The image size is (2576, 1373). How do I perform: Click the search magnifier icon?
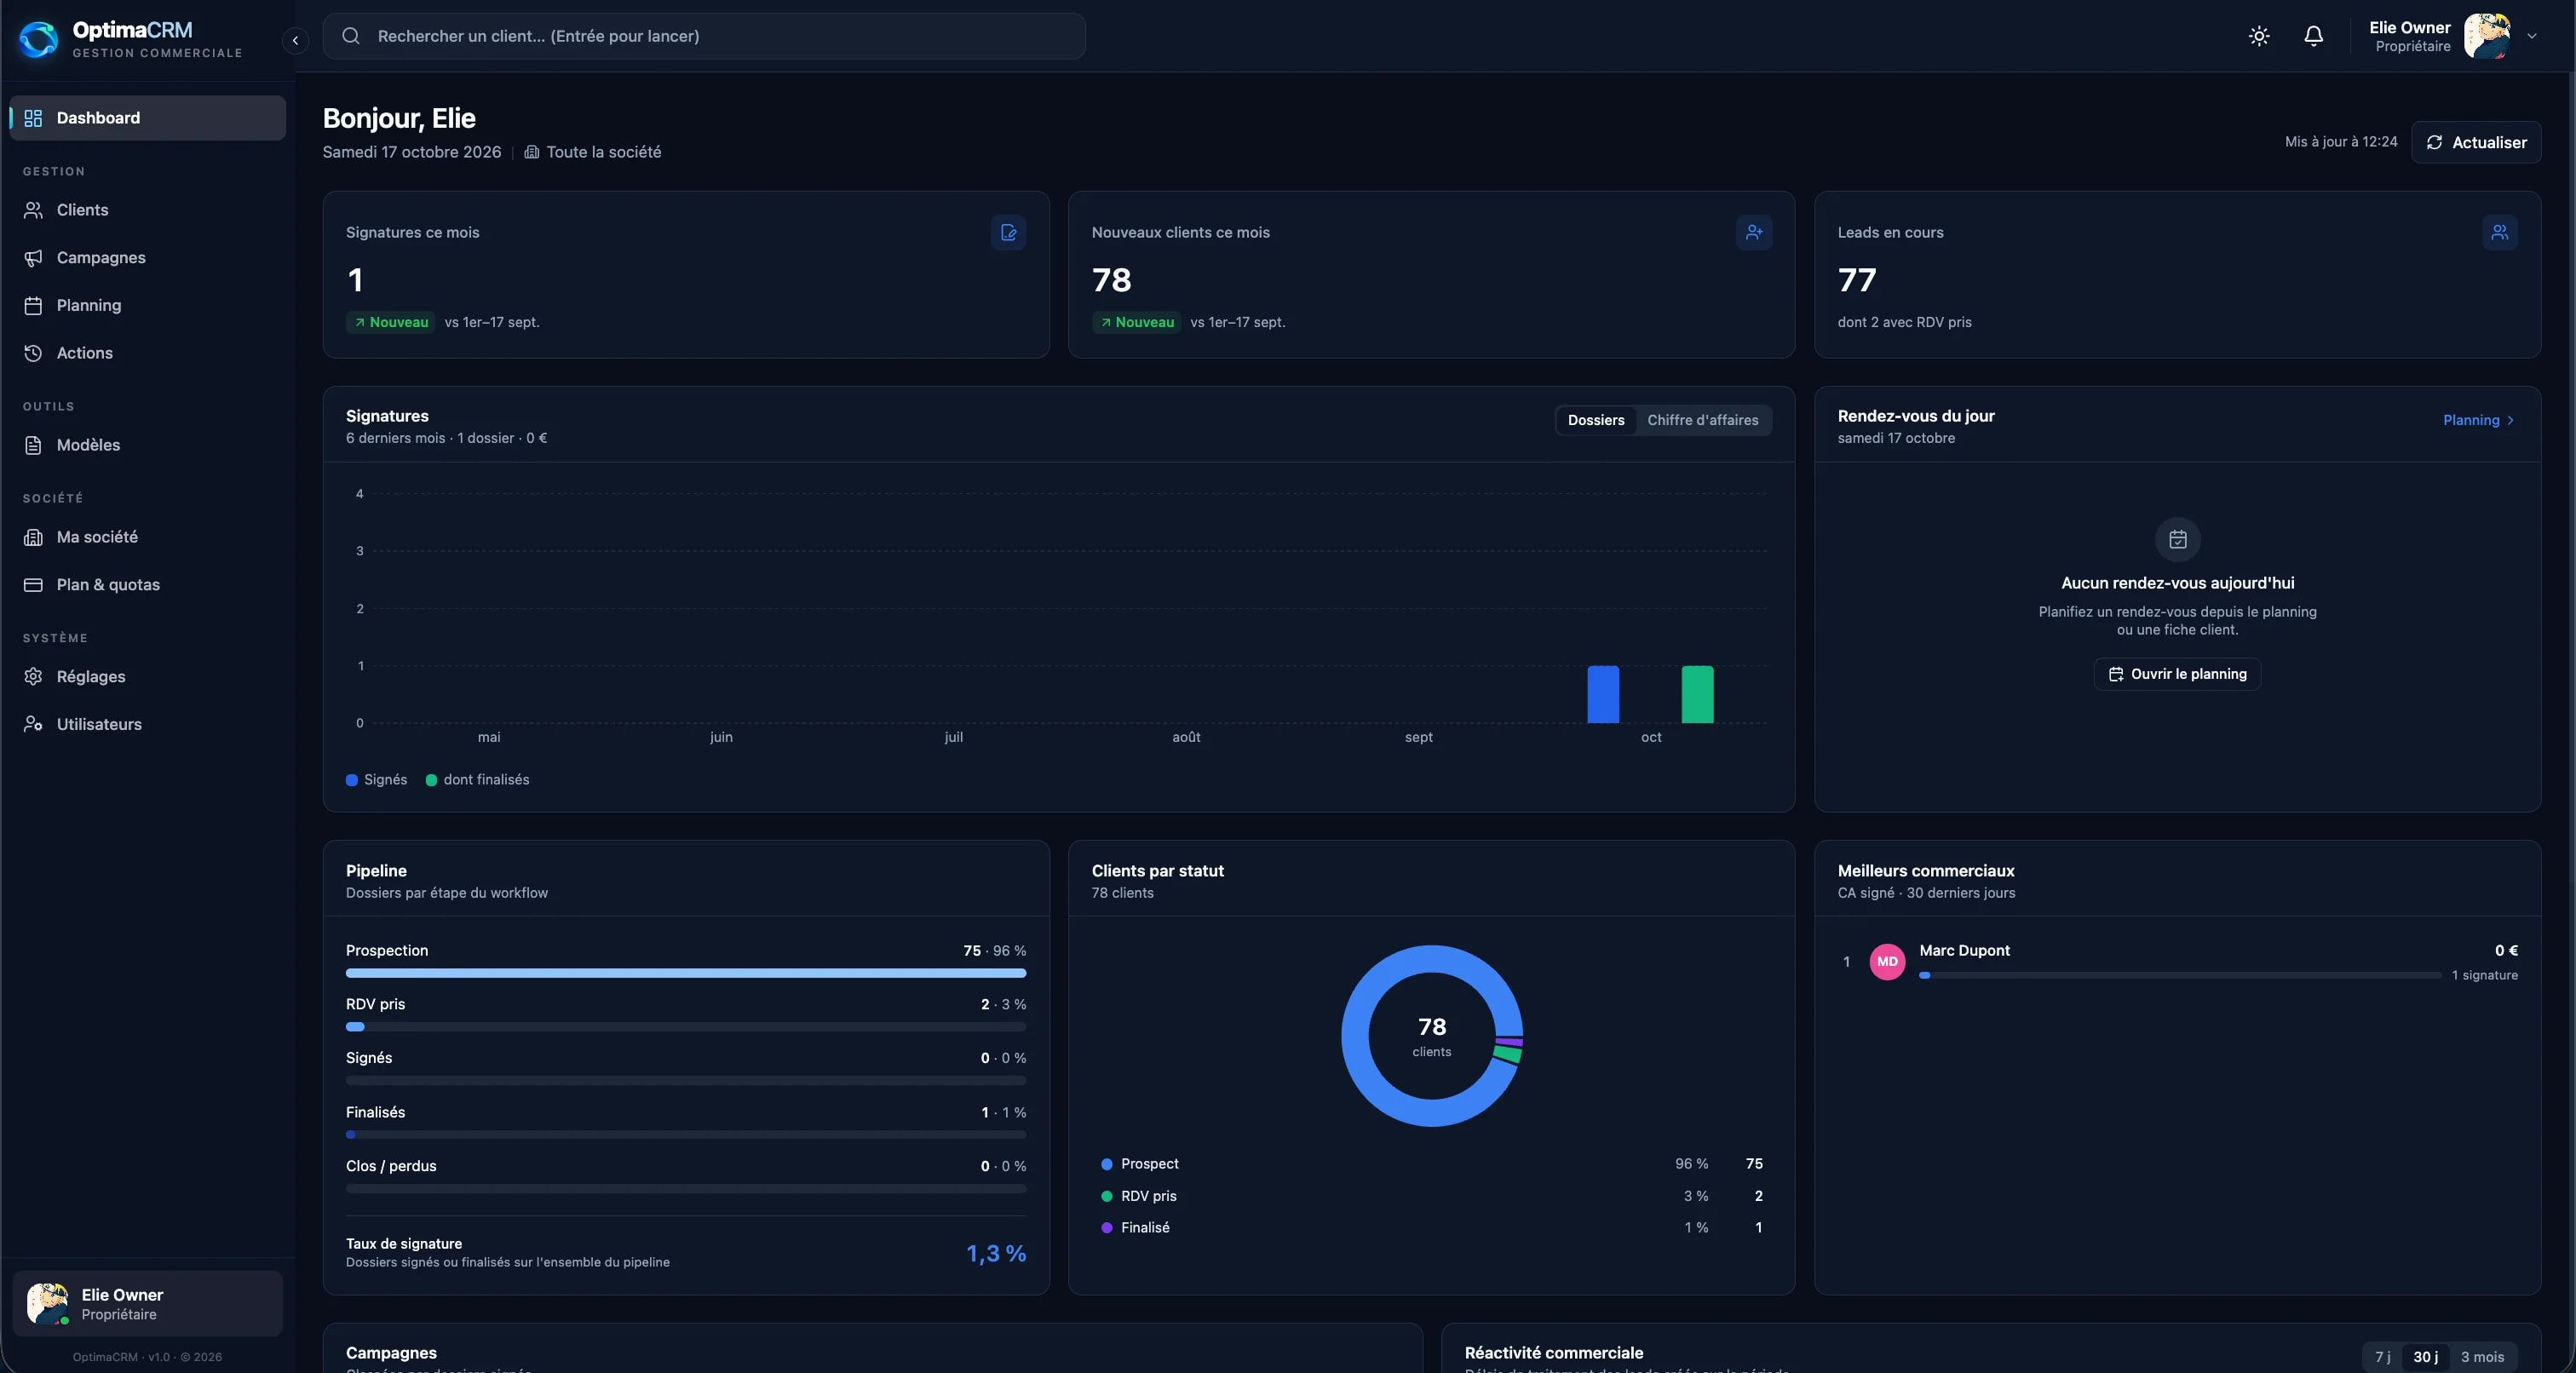pos(351,36)
